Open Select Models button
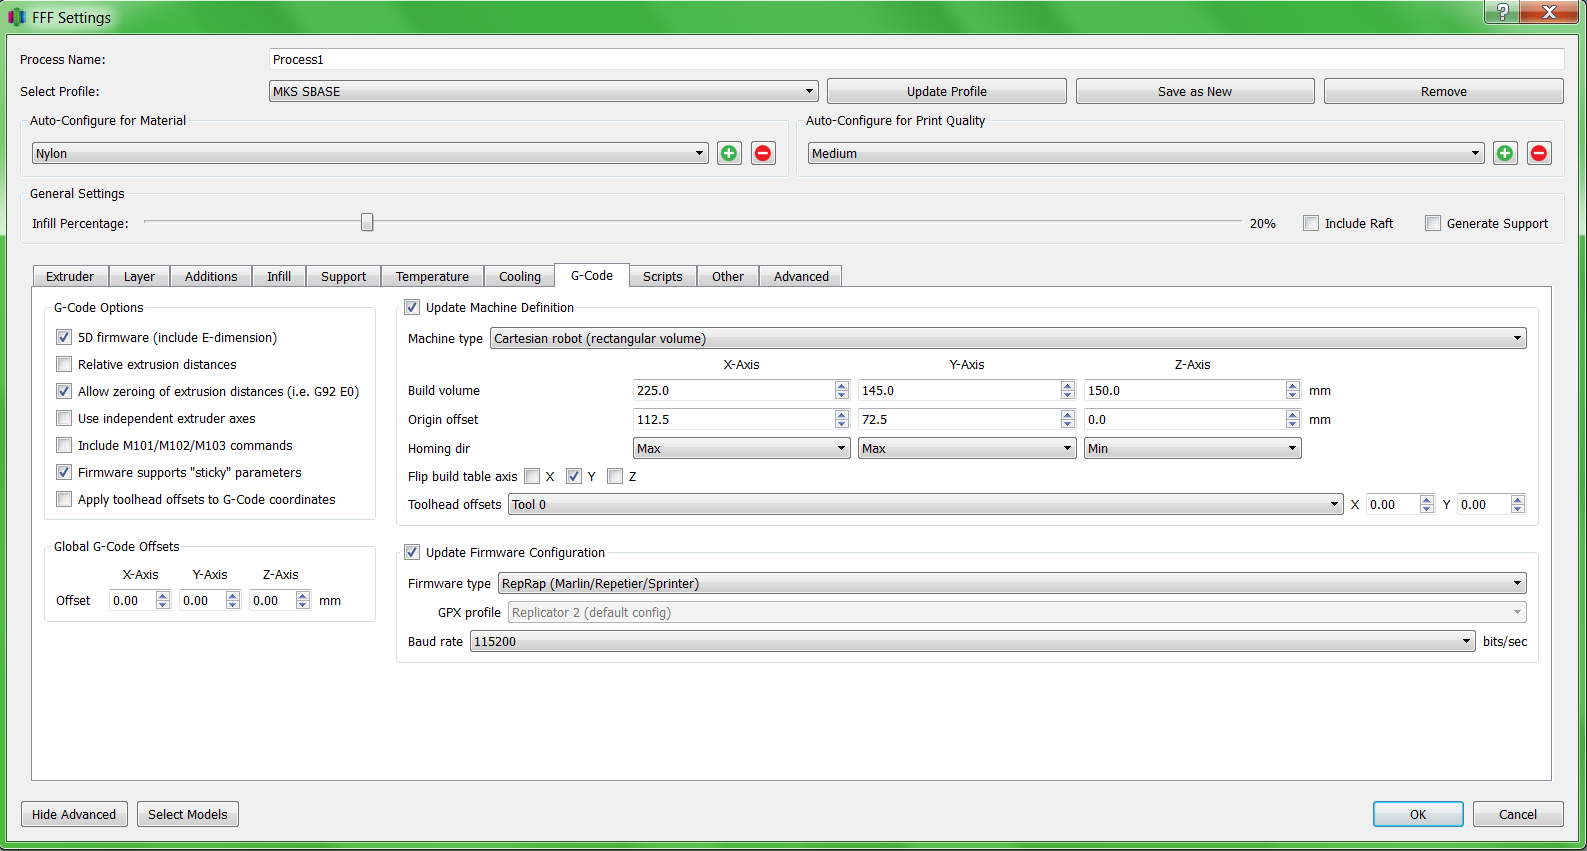1587x851 pixels. pos(188,814)
